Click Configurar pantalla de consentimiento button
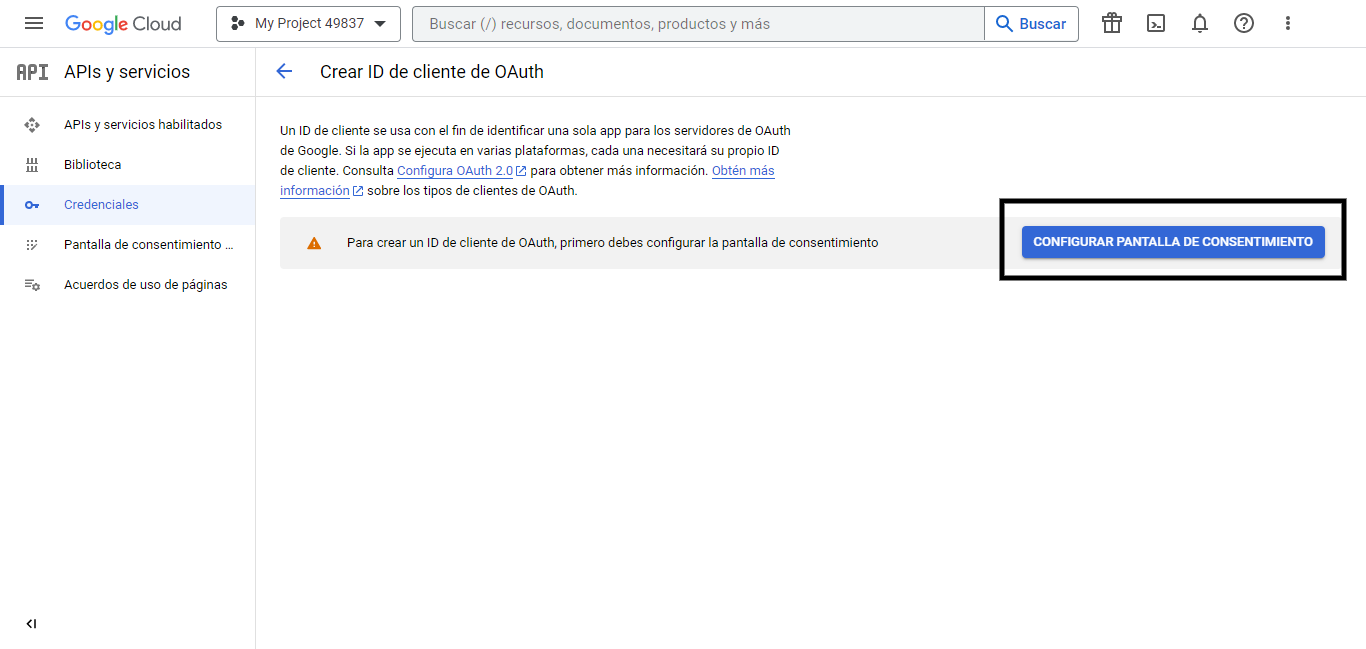Viewport: 1366px width, 649px height. pos(1173,242)
